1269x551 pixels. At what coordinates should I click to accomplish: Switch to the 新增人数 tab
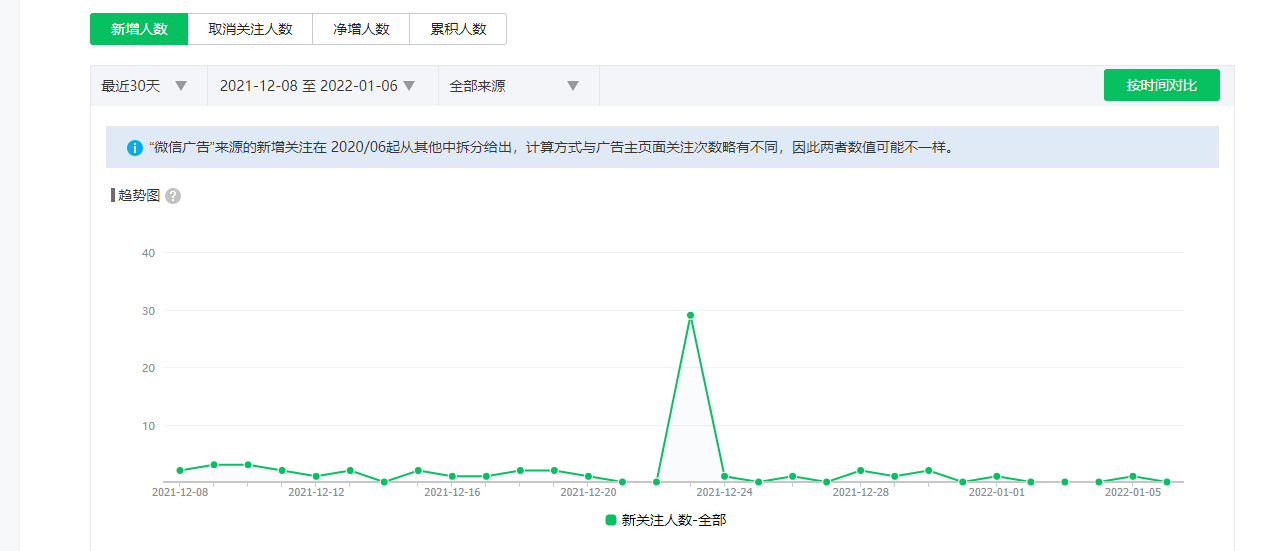pyautogui.click(x=139, y=29)
